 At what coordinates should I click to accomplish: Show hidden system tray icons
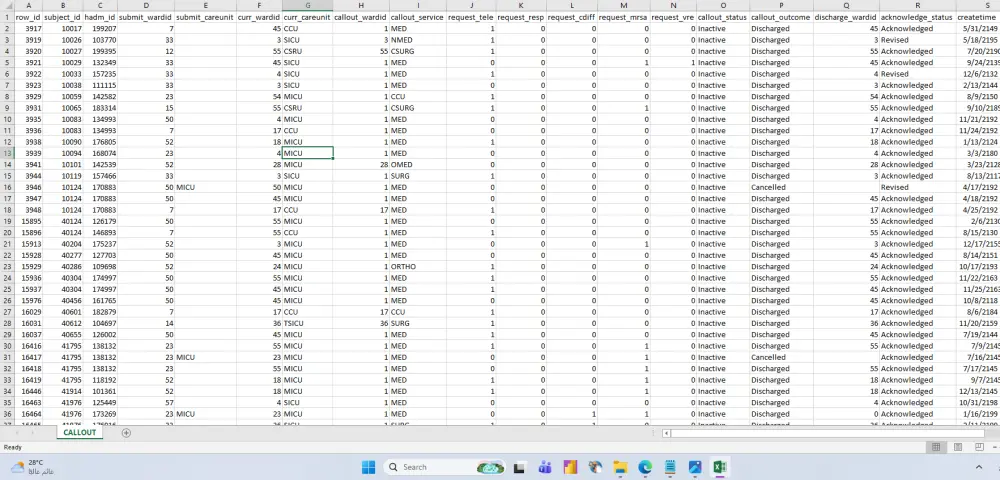pos(979,467)
